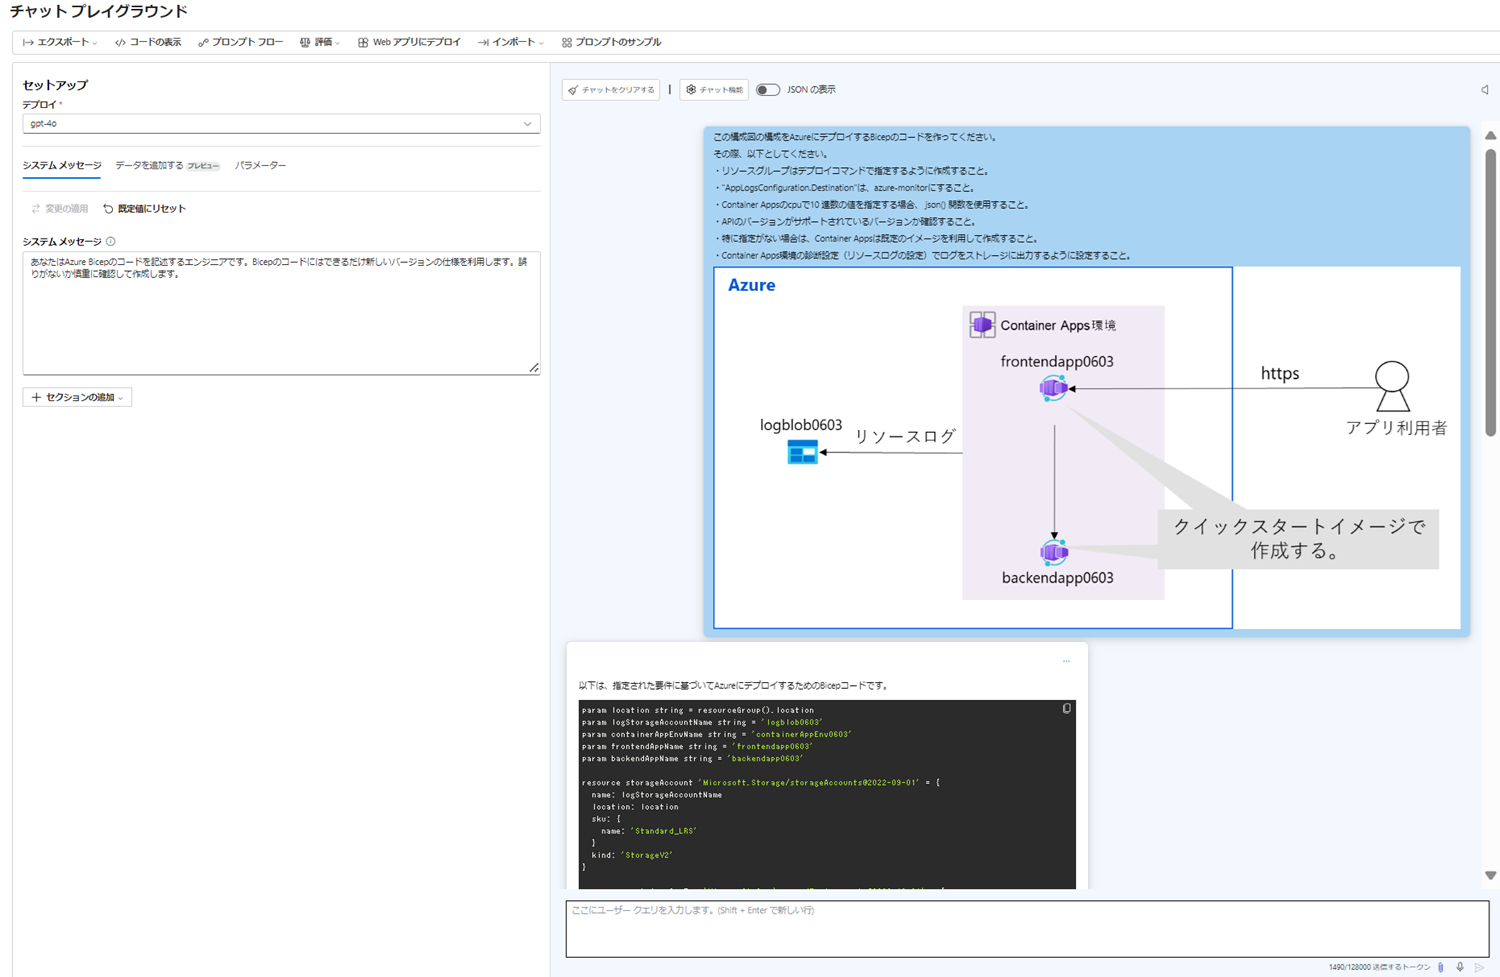Click the エクスポート arrow icon in the toolbar
Screen dimensions: 1500x977
28,42
